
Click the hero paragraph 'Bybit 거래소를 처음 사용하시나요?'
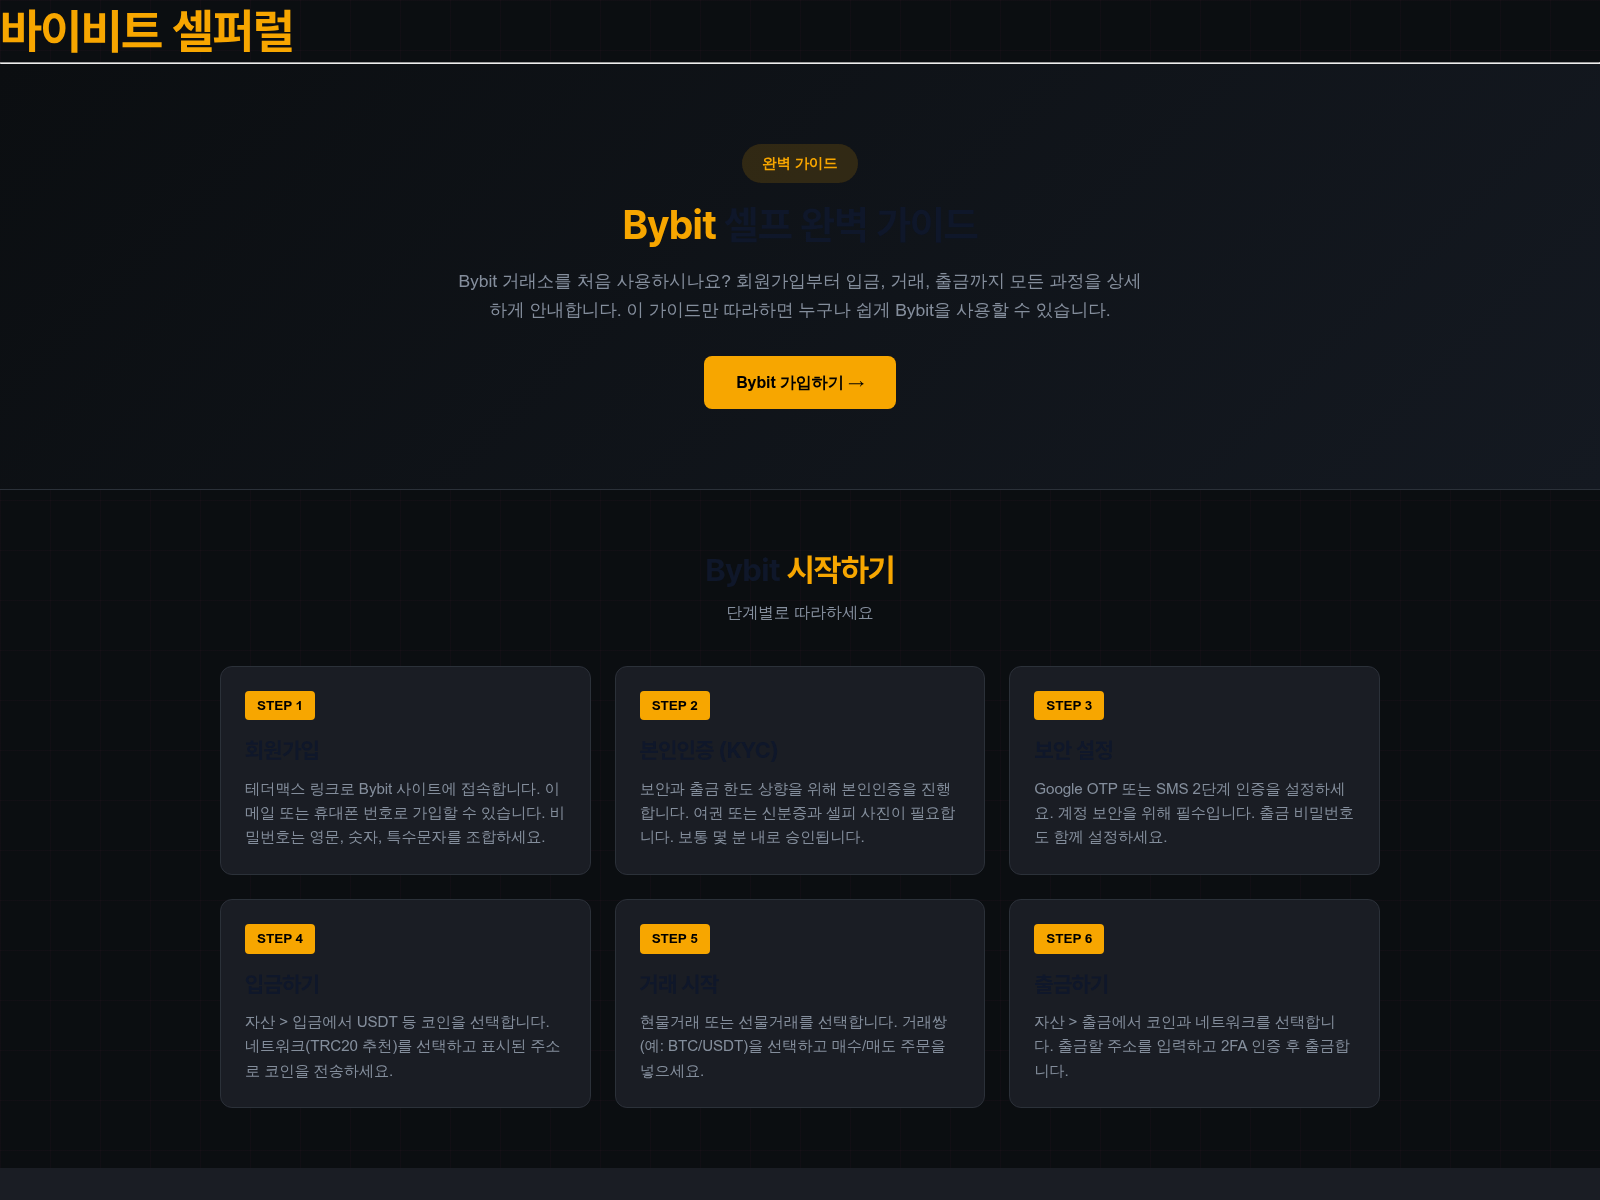click(x=800, y=296)
